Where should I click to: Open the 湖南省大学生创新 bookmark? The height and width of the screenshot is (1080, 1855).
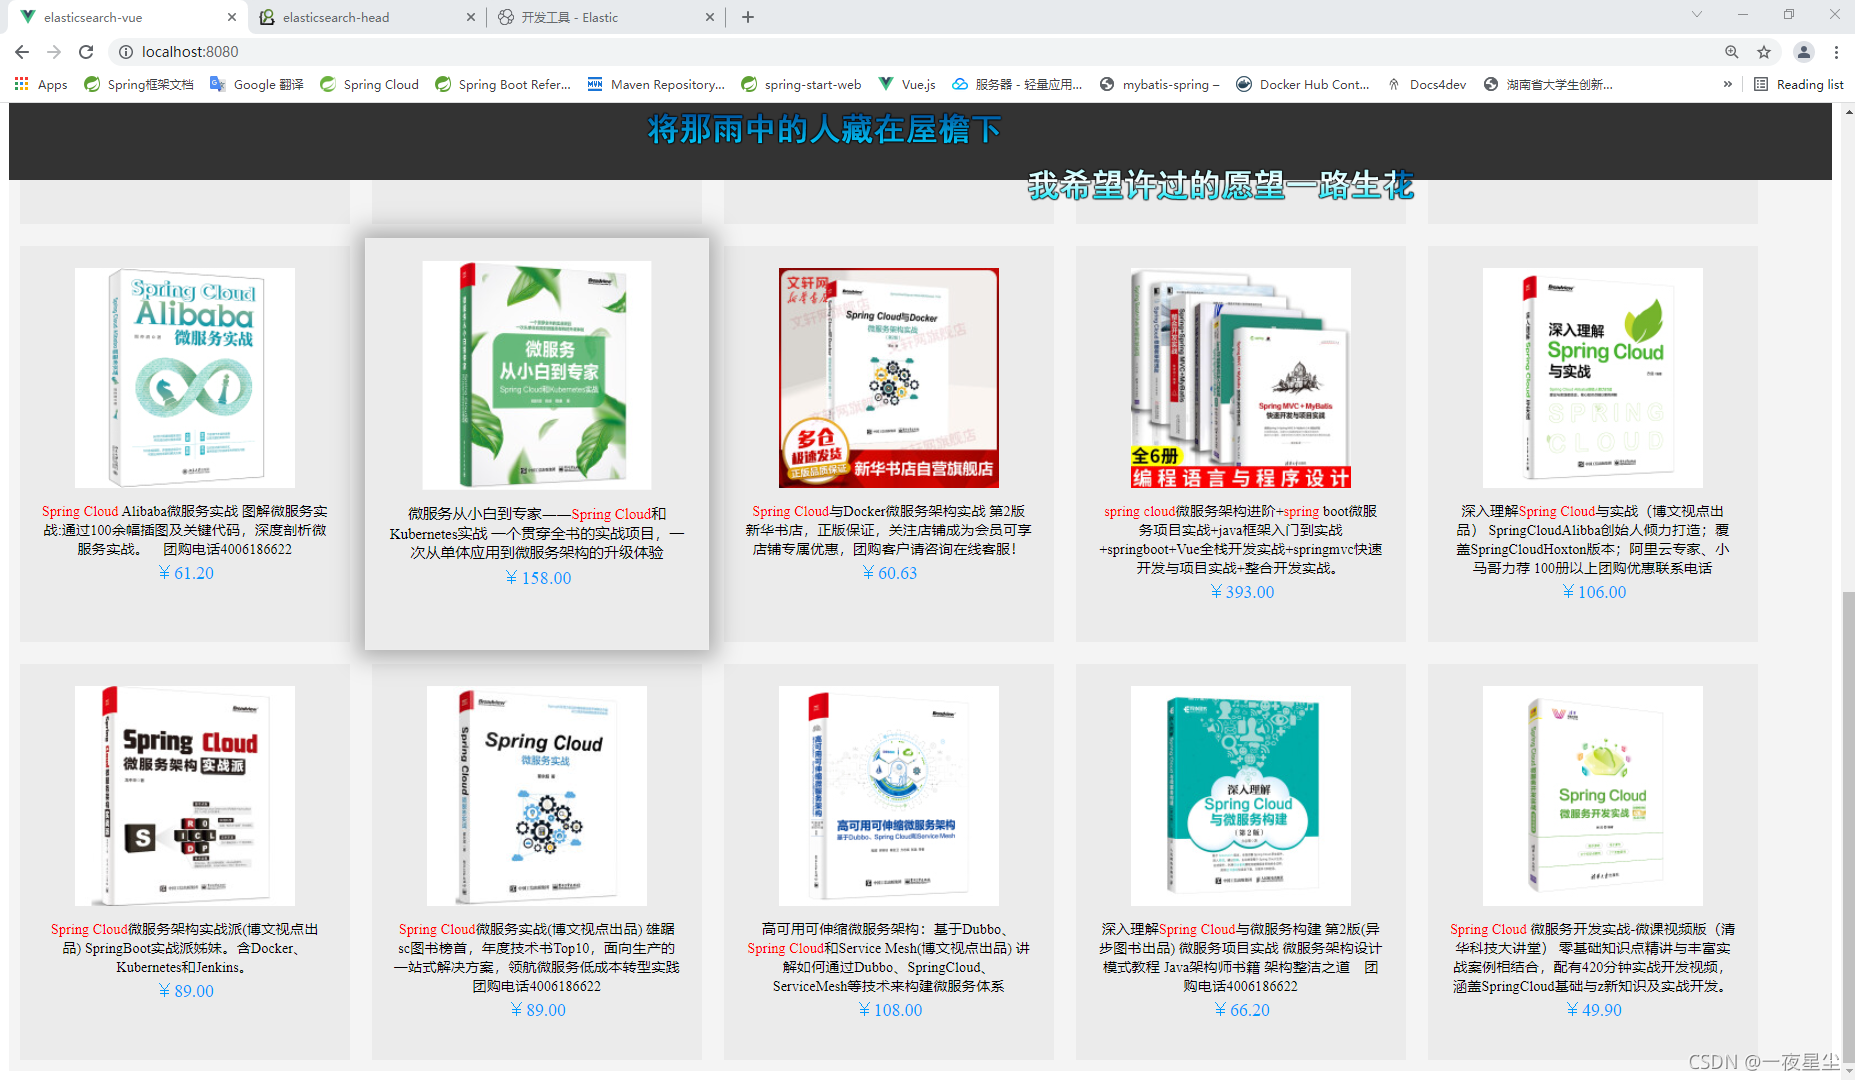1548,84
